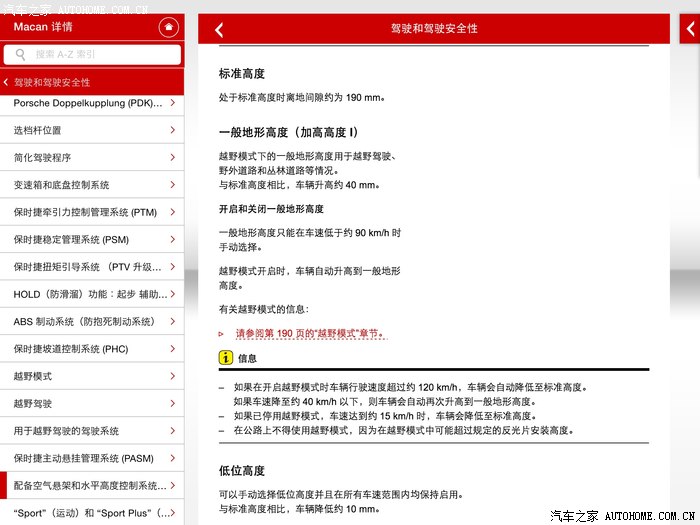Open 越野模式 section in sidebar

90,376
